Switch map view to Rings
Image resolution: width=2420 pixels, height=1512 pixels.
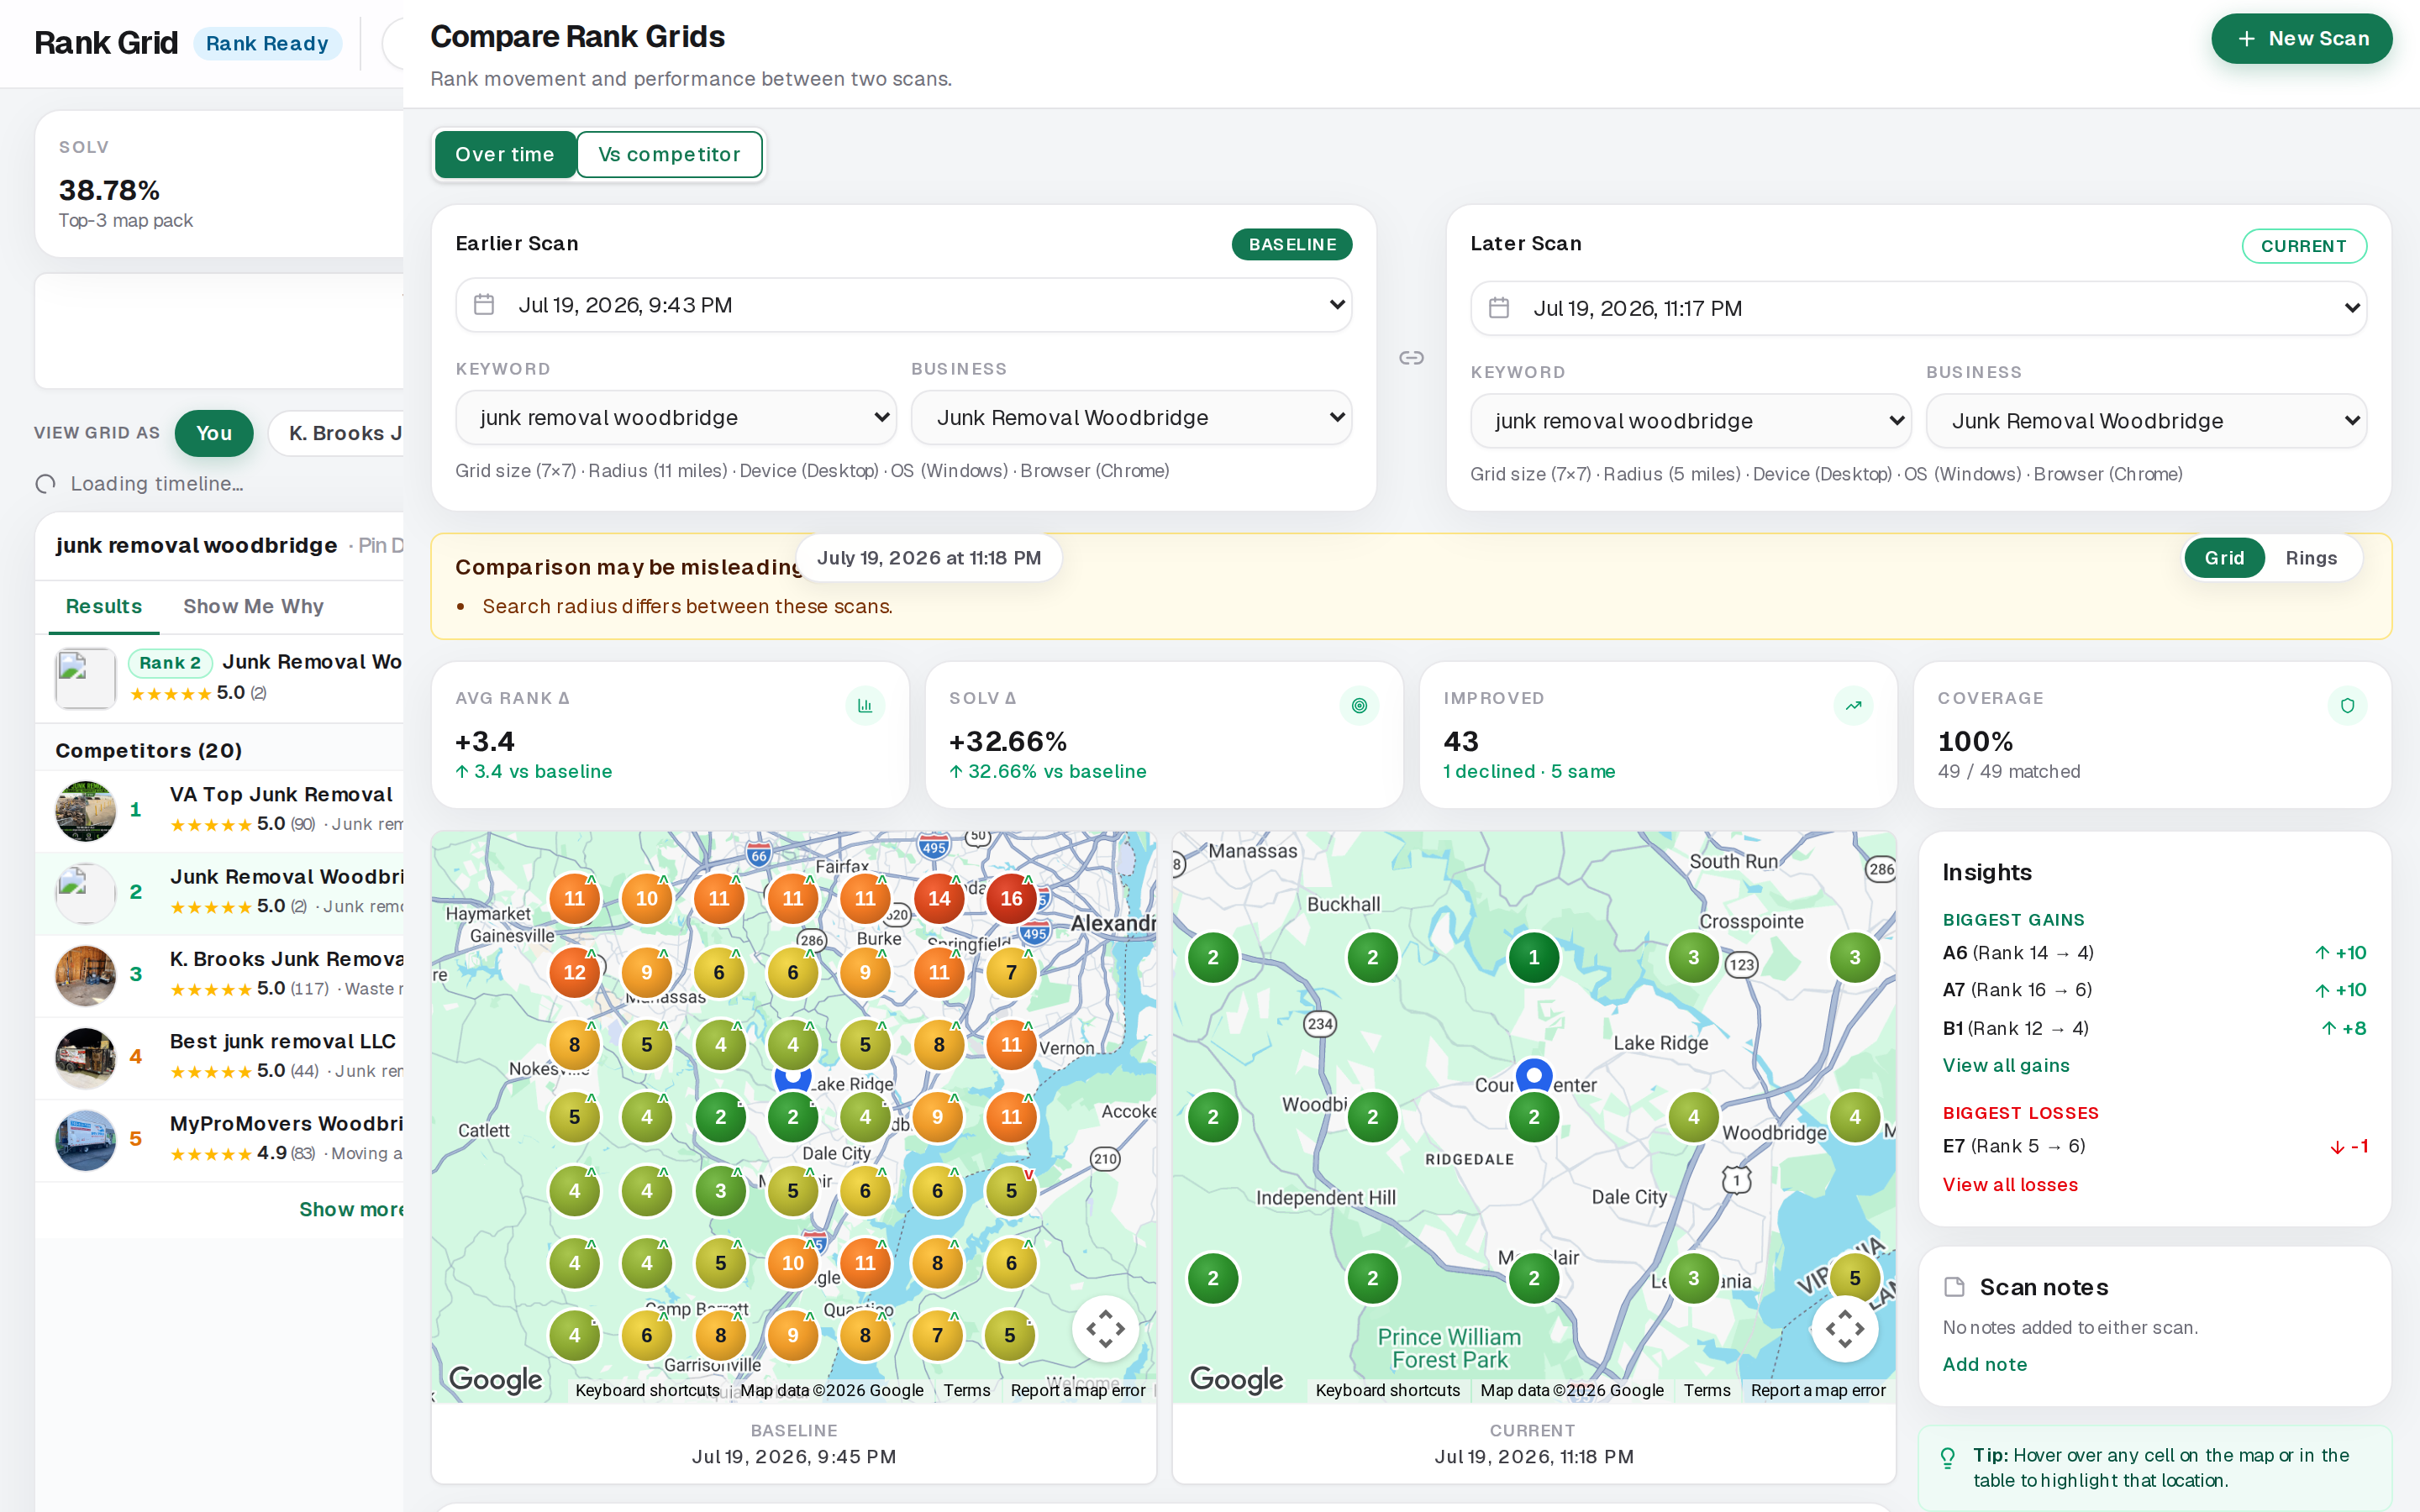(x=2311, y=558)
